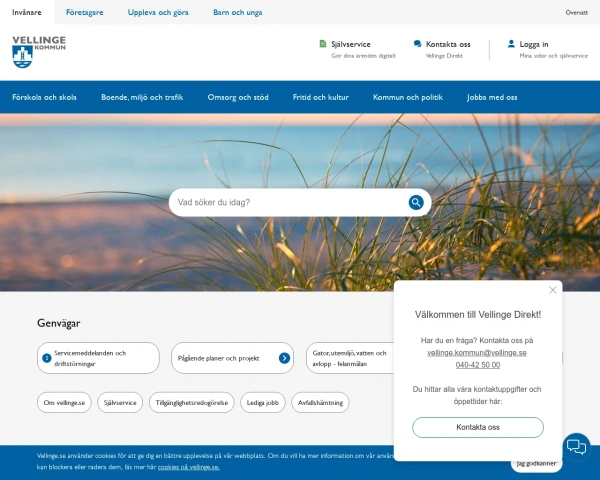Open the Fritid och kultur menu
This screenshot has width=600, height=480.
tap(321, 97)
